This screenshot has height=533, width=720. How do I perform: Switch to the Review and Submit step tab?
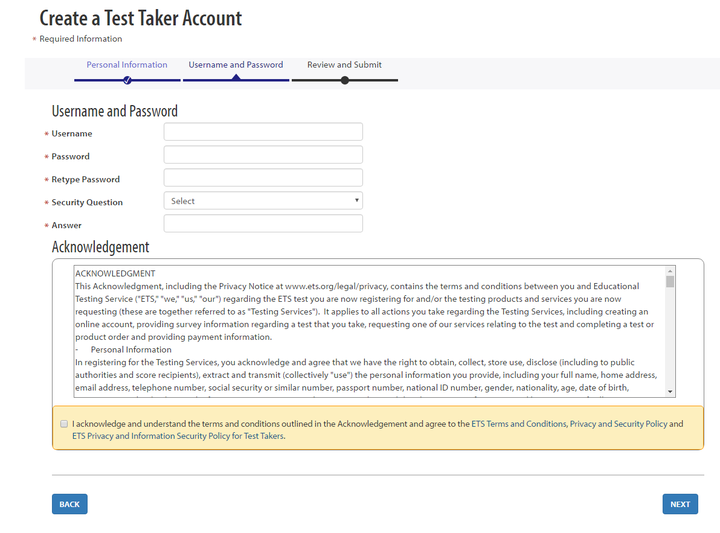tap(344, 65)
